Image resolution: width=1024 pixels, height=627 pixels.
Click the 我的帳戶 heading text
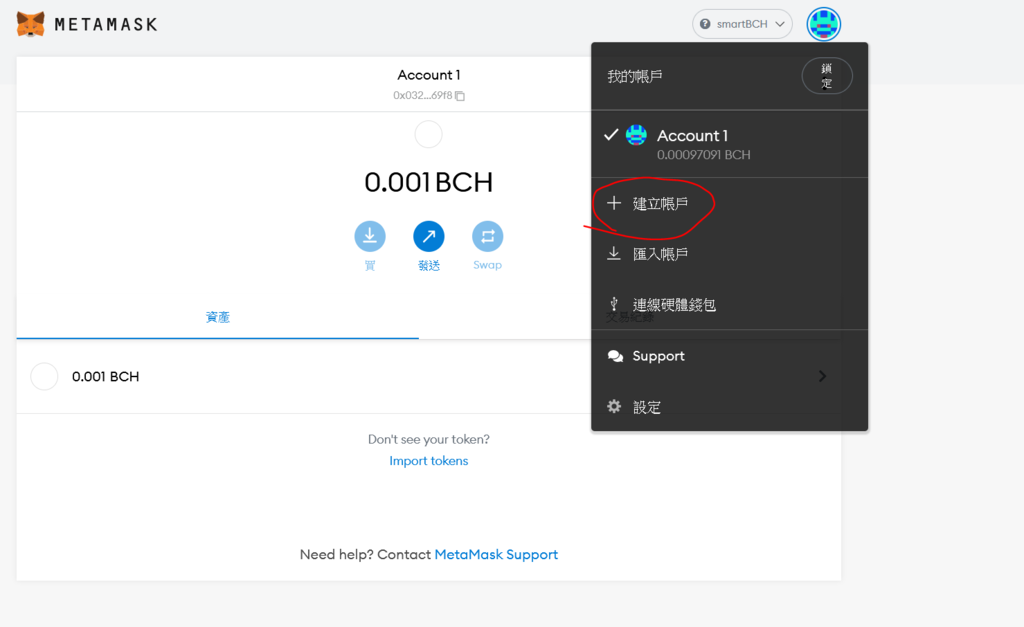[635, 76]
